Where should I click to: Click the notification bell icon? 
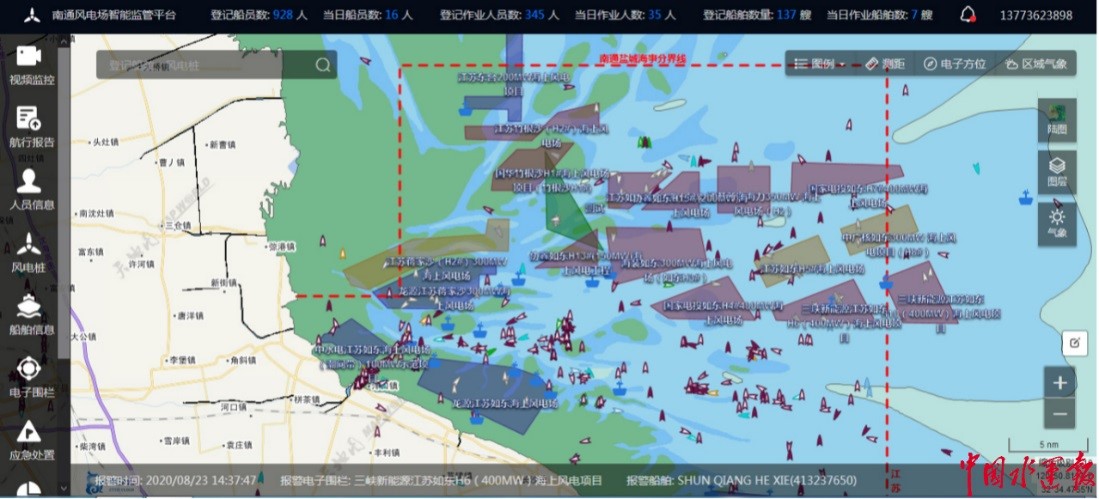click(x=967, y=15)
